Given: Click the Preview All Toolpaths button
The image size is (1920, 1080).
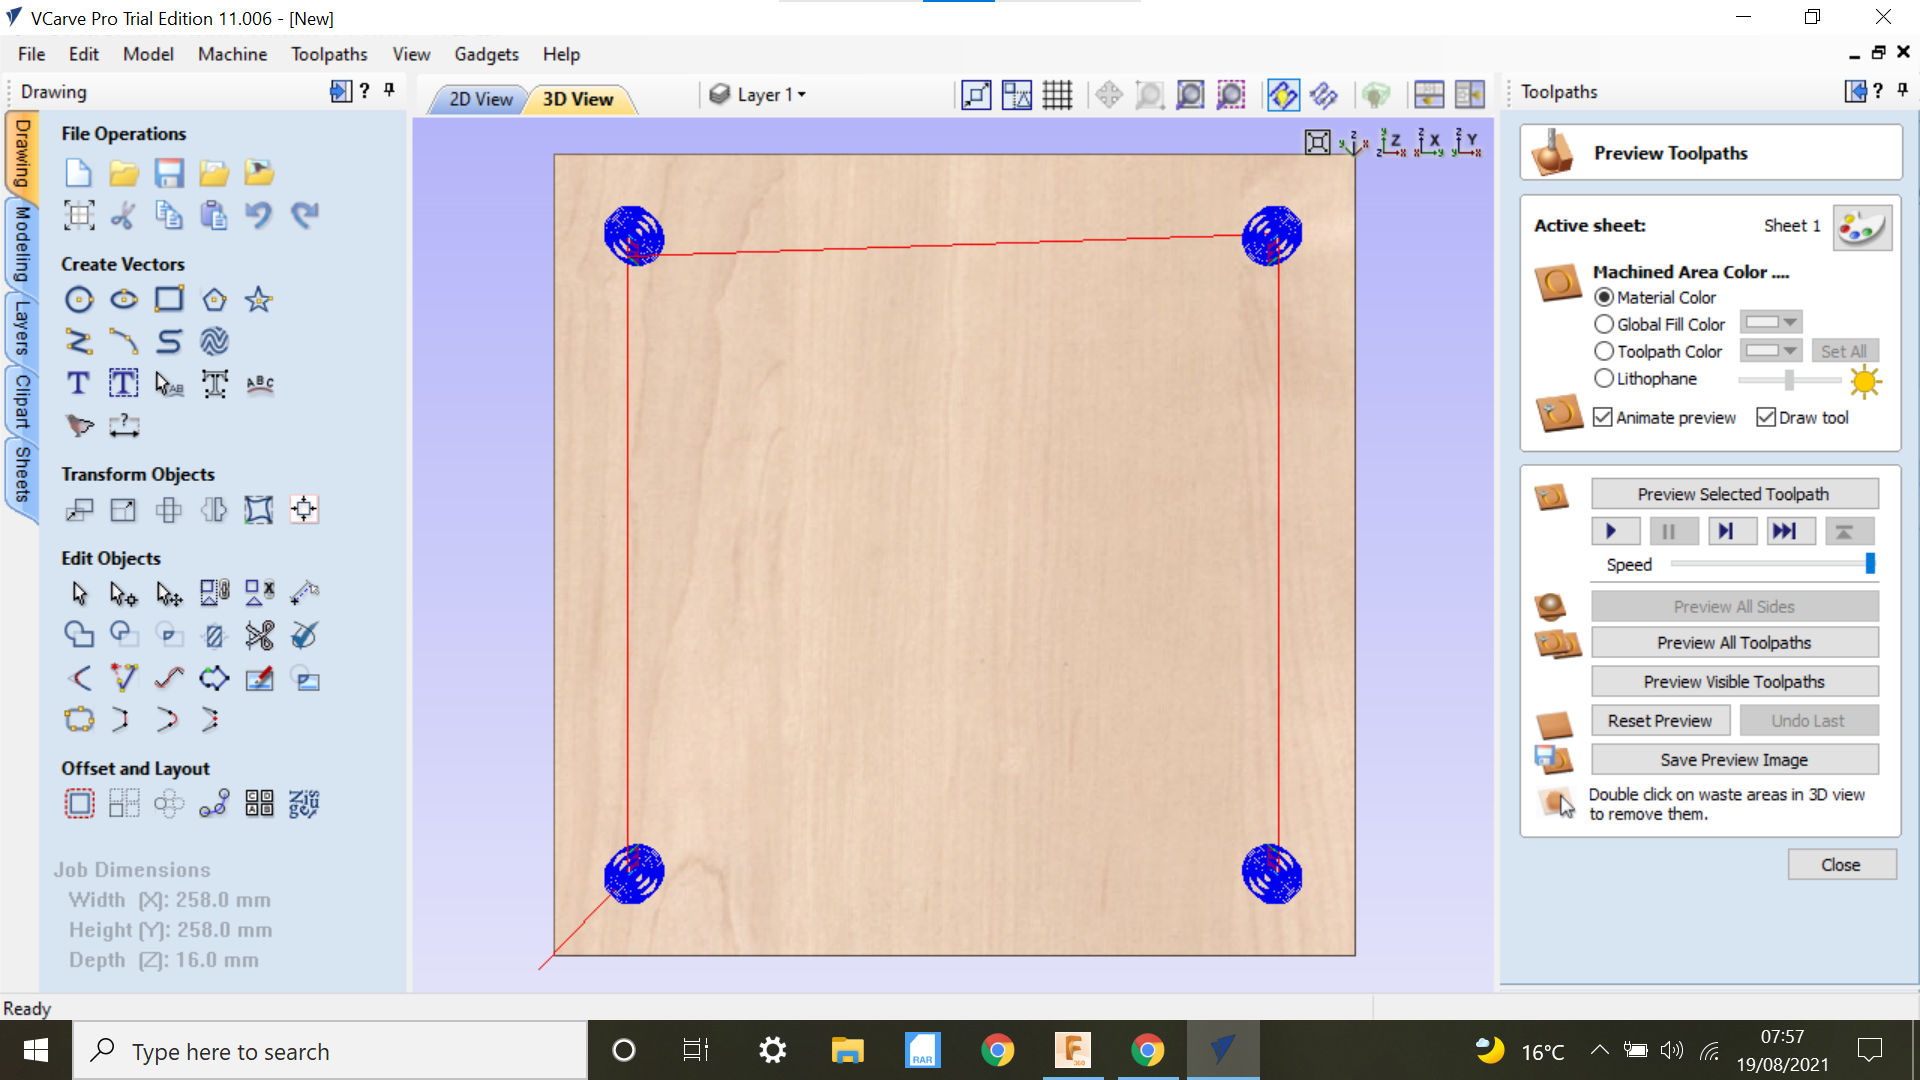Looking at the screenshot, I should click(1735, 642).
